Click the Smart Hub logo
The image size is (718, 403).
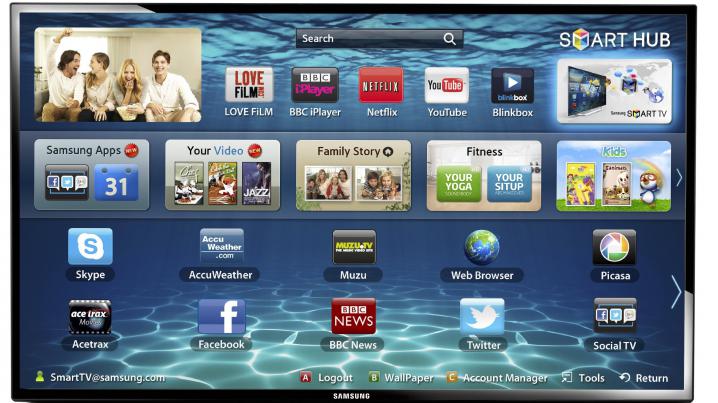pyautogui.click(x=615, y=39)
